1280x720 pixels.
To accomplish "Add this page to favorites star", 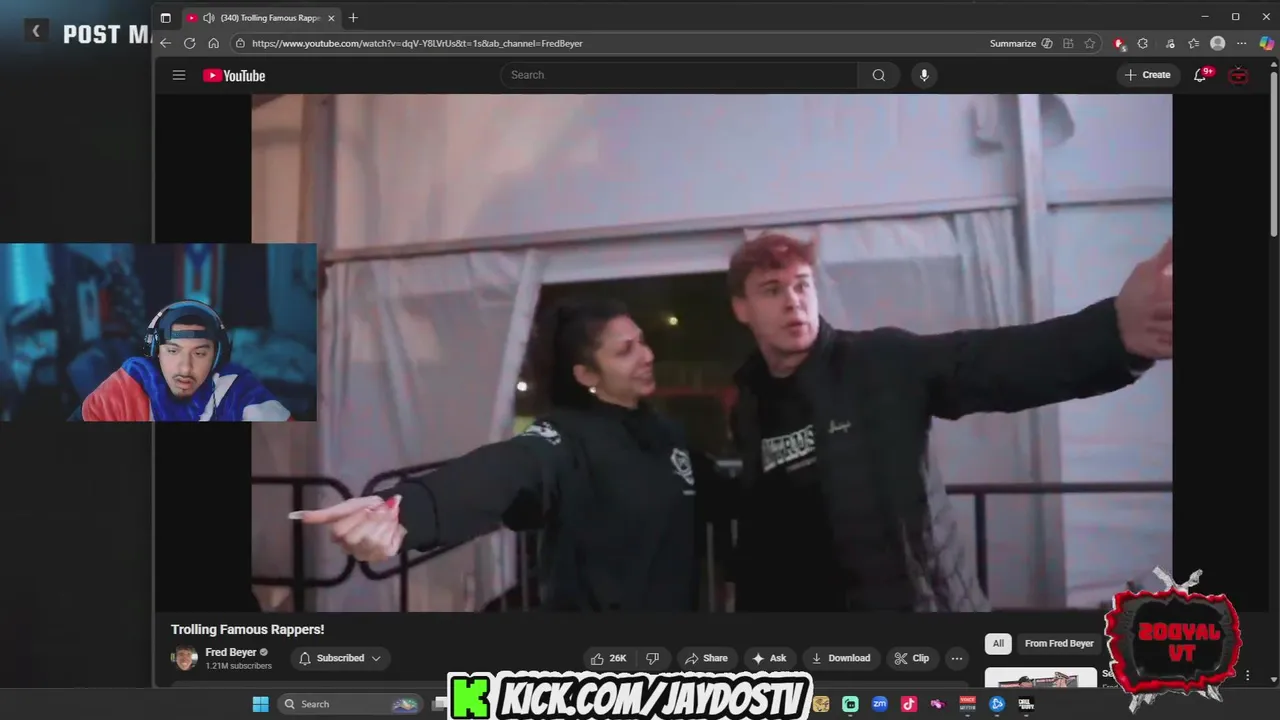I will (x=1090, y=43).
